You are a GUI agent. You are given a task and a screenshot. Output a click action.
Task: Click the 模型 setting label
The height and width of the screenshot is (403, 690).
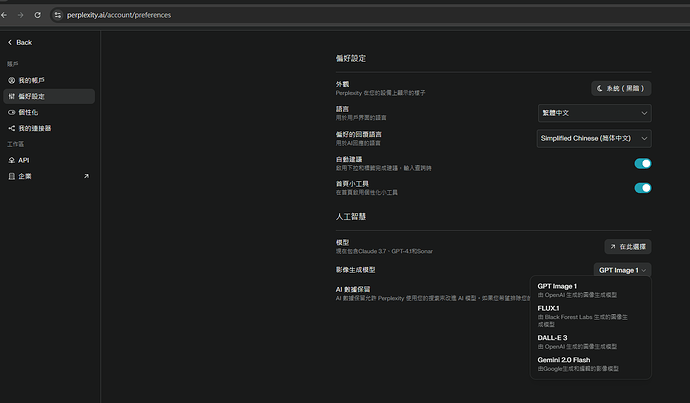coord(342,242)
